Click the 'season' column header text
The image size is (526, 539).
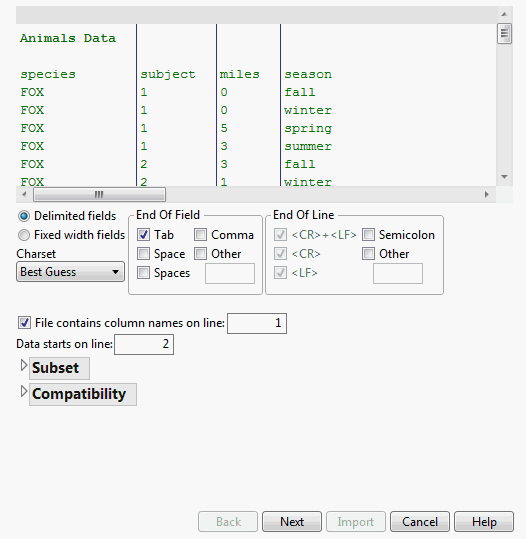click(x=308, y=74)
